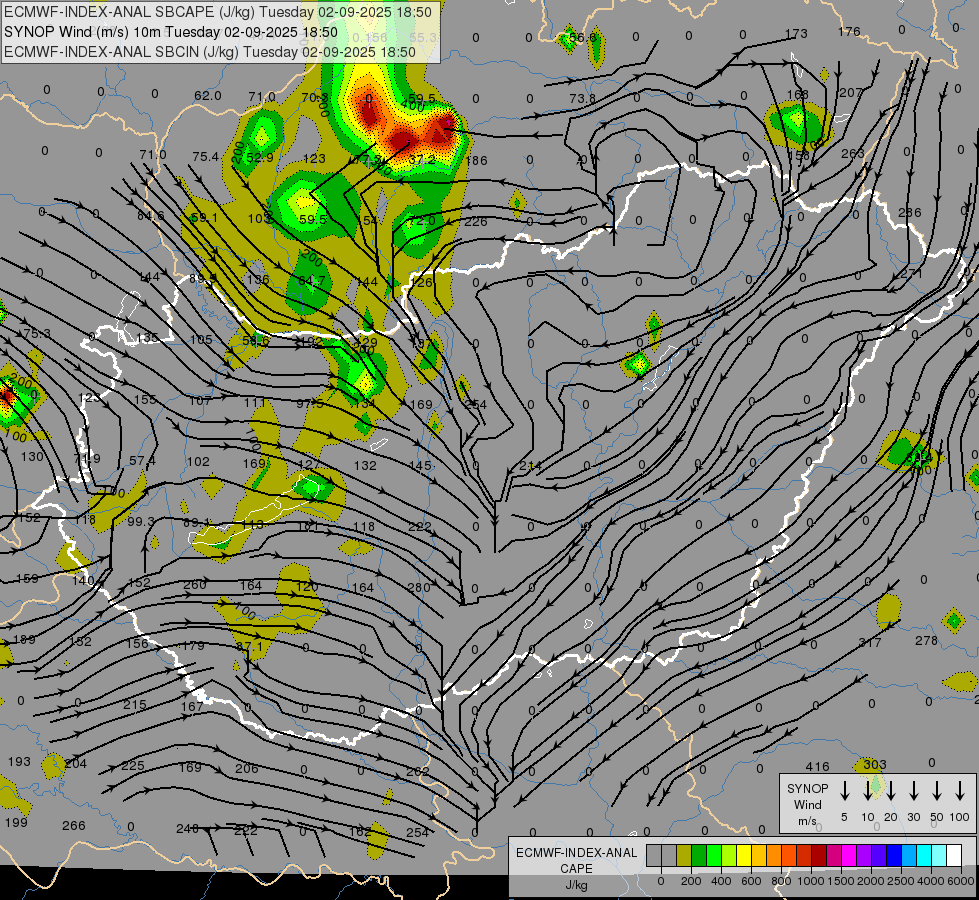Click the map value 271

[x=912, y=274]
